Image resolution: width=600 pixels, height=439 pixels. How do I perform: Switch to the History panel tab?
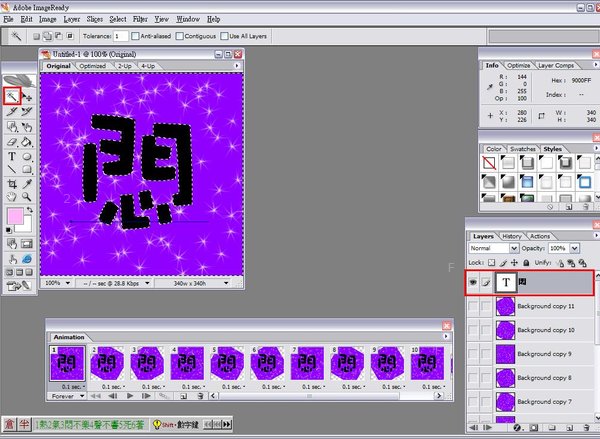point(511,236)
